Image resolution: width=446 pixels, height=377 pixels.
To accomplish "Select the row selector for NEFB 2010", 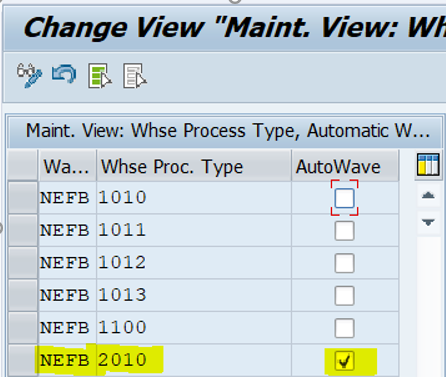I will tap(23, 361).
